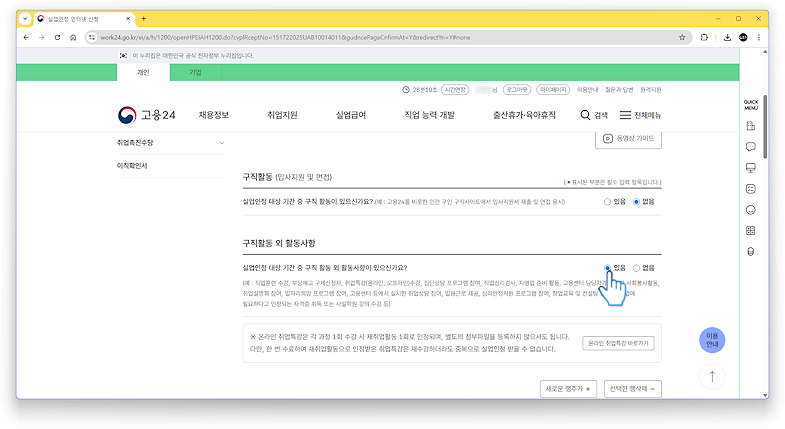Open the 실업급여 menu
The height and width of the screenshot is (429, 785).
(351, 115)
